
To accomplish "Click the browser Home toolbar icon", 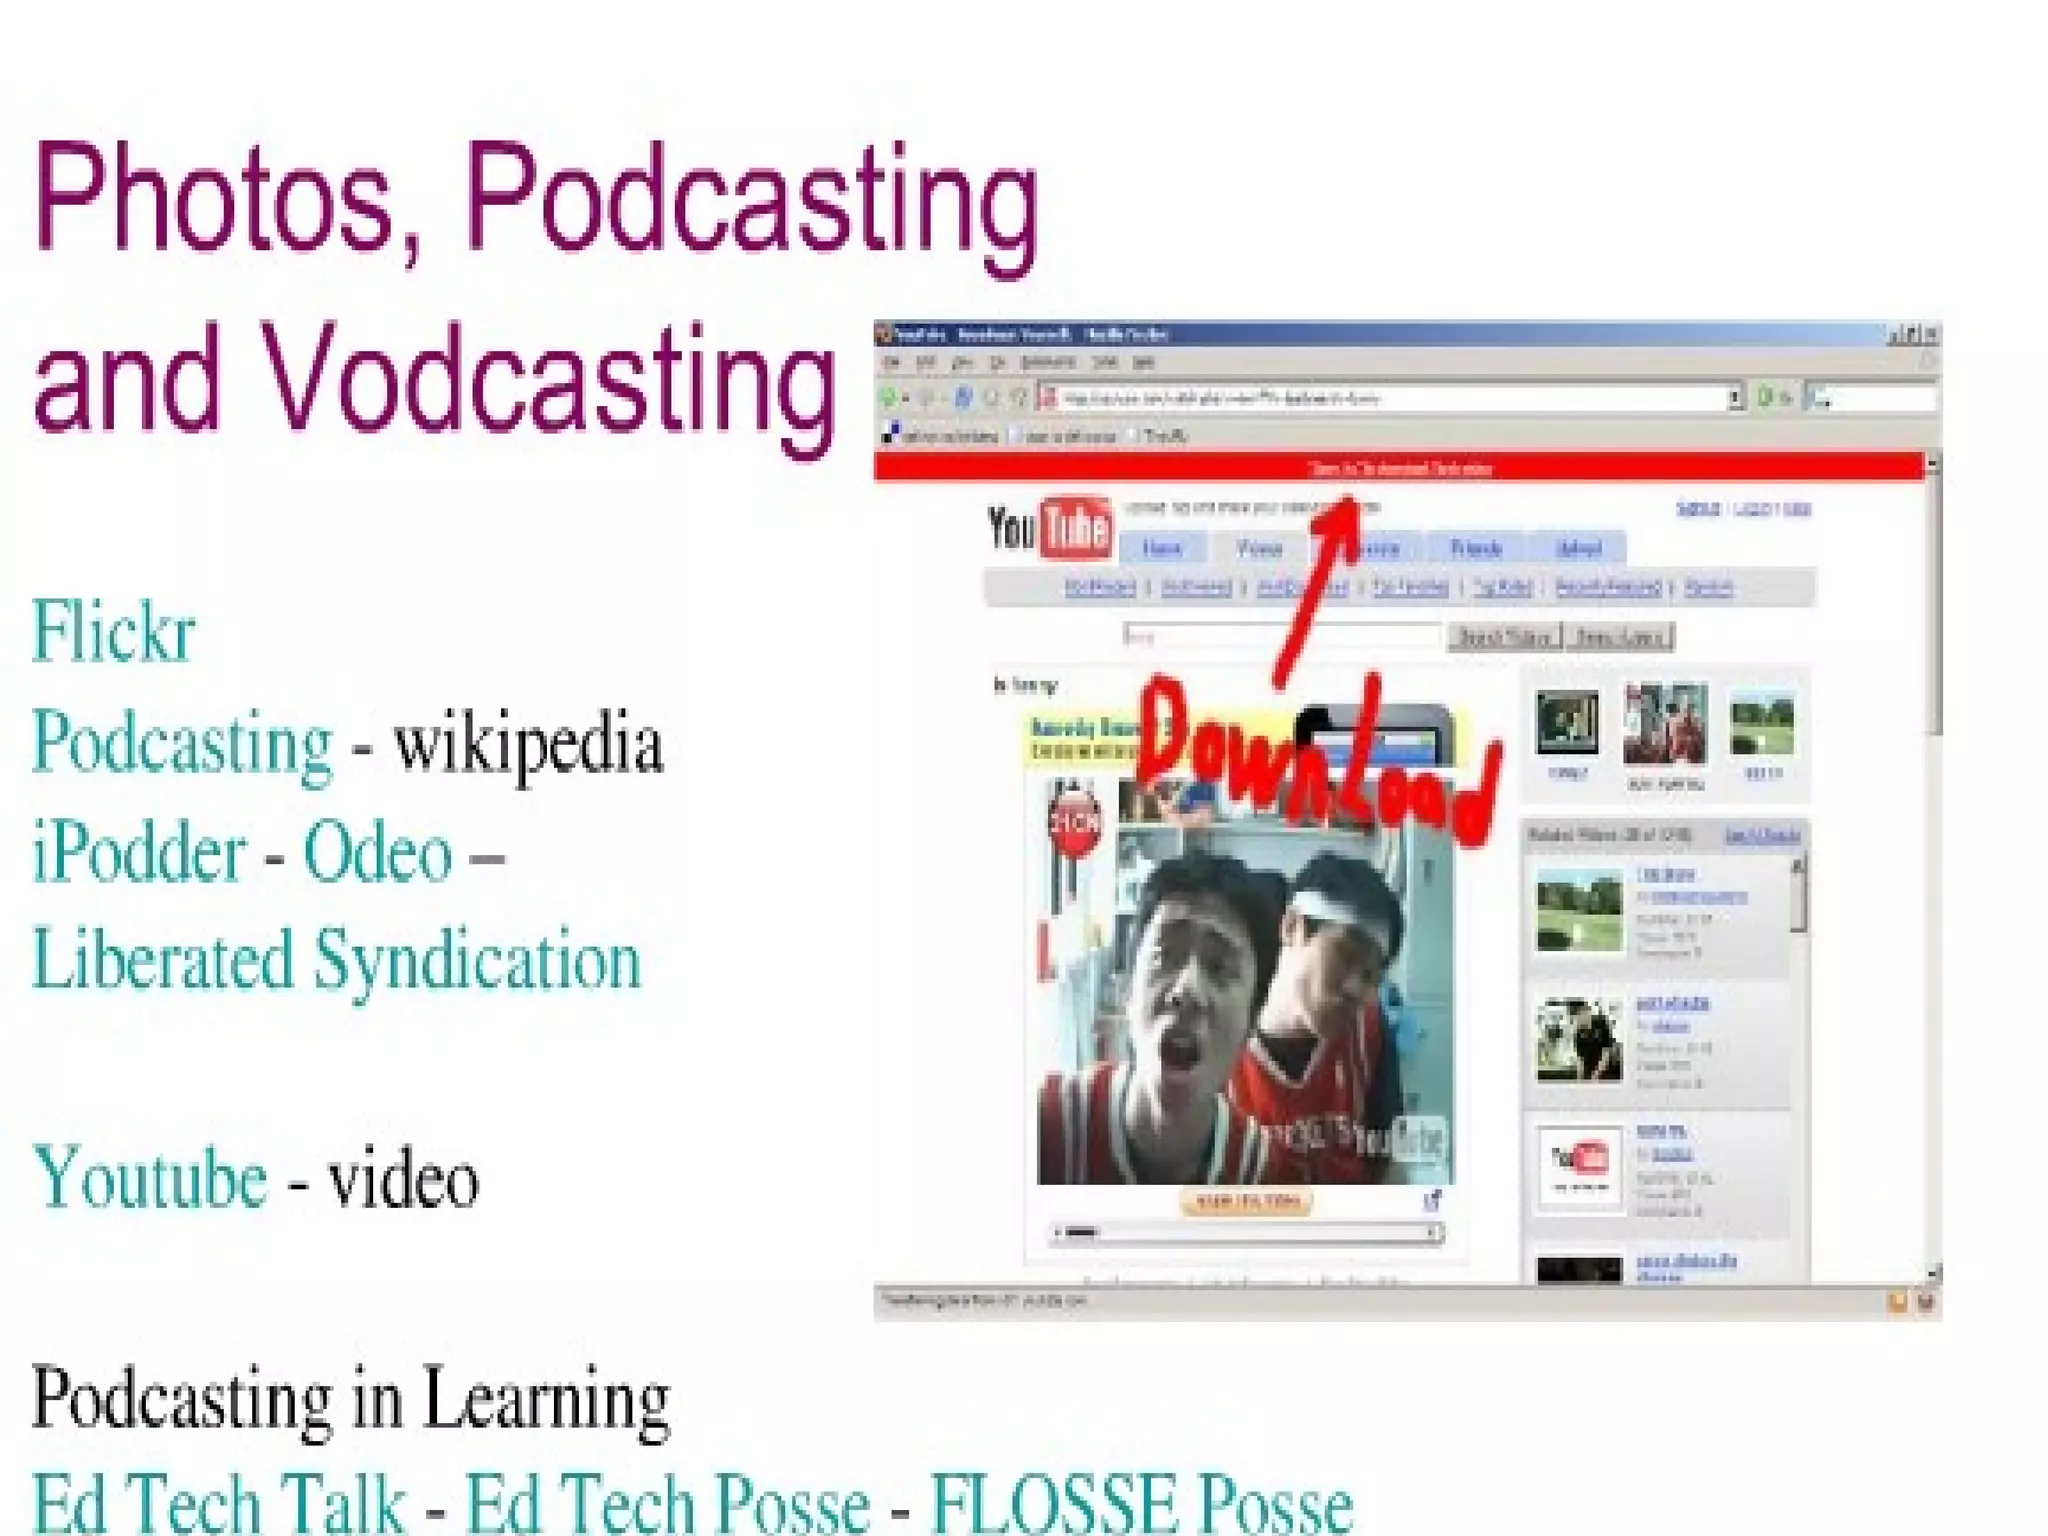I will coord(1019,398).
